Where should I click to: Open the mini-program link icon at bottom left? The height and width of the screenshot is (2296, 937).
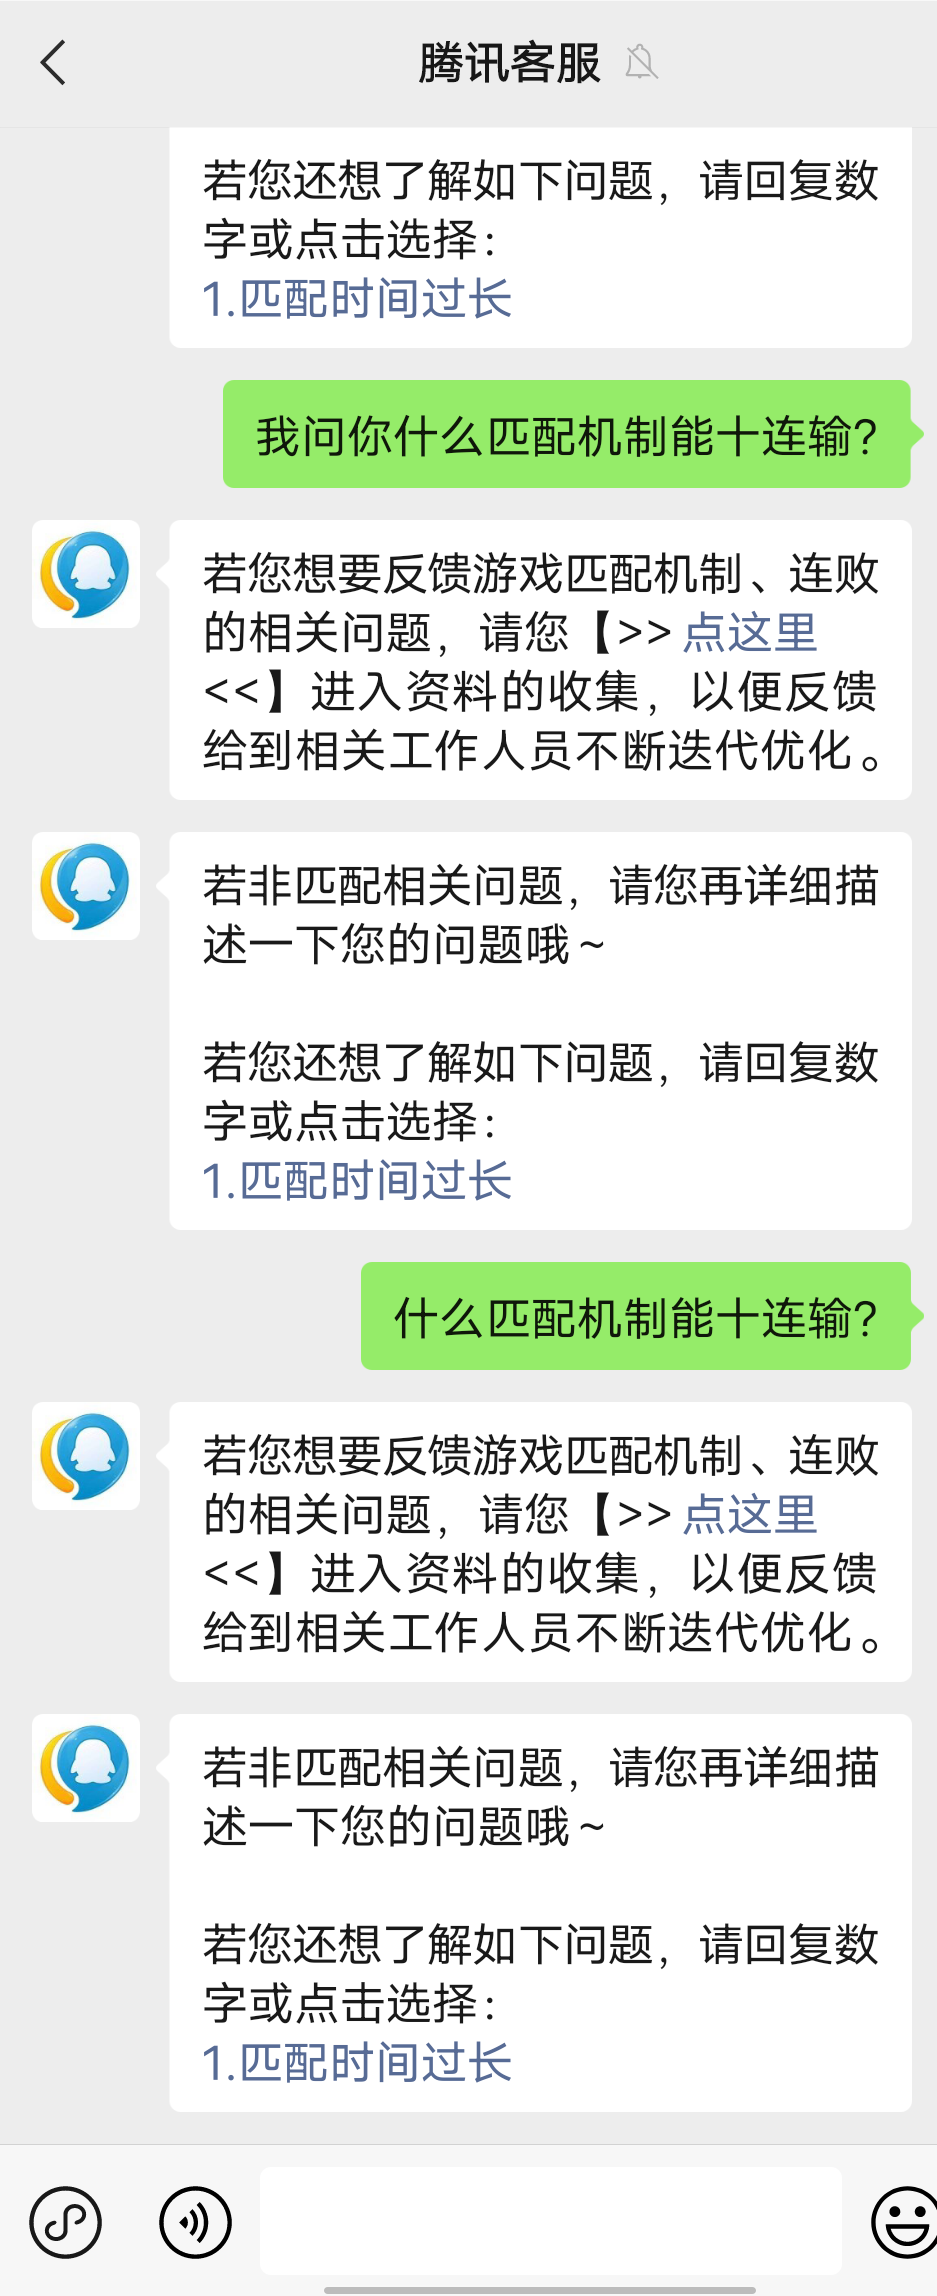pyautogui.click(x=66, y=2223)
